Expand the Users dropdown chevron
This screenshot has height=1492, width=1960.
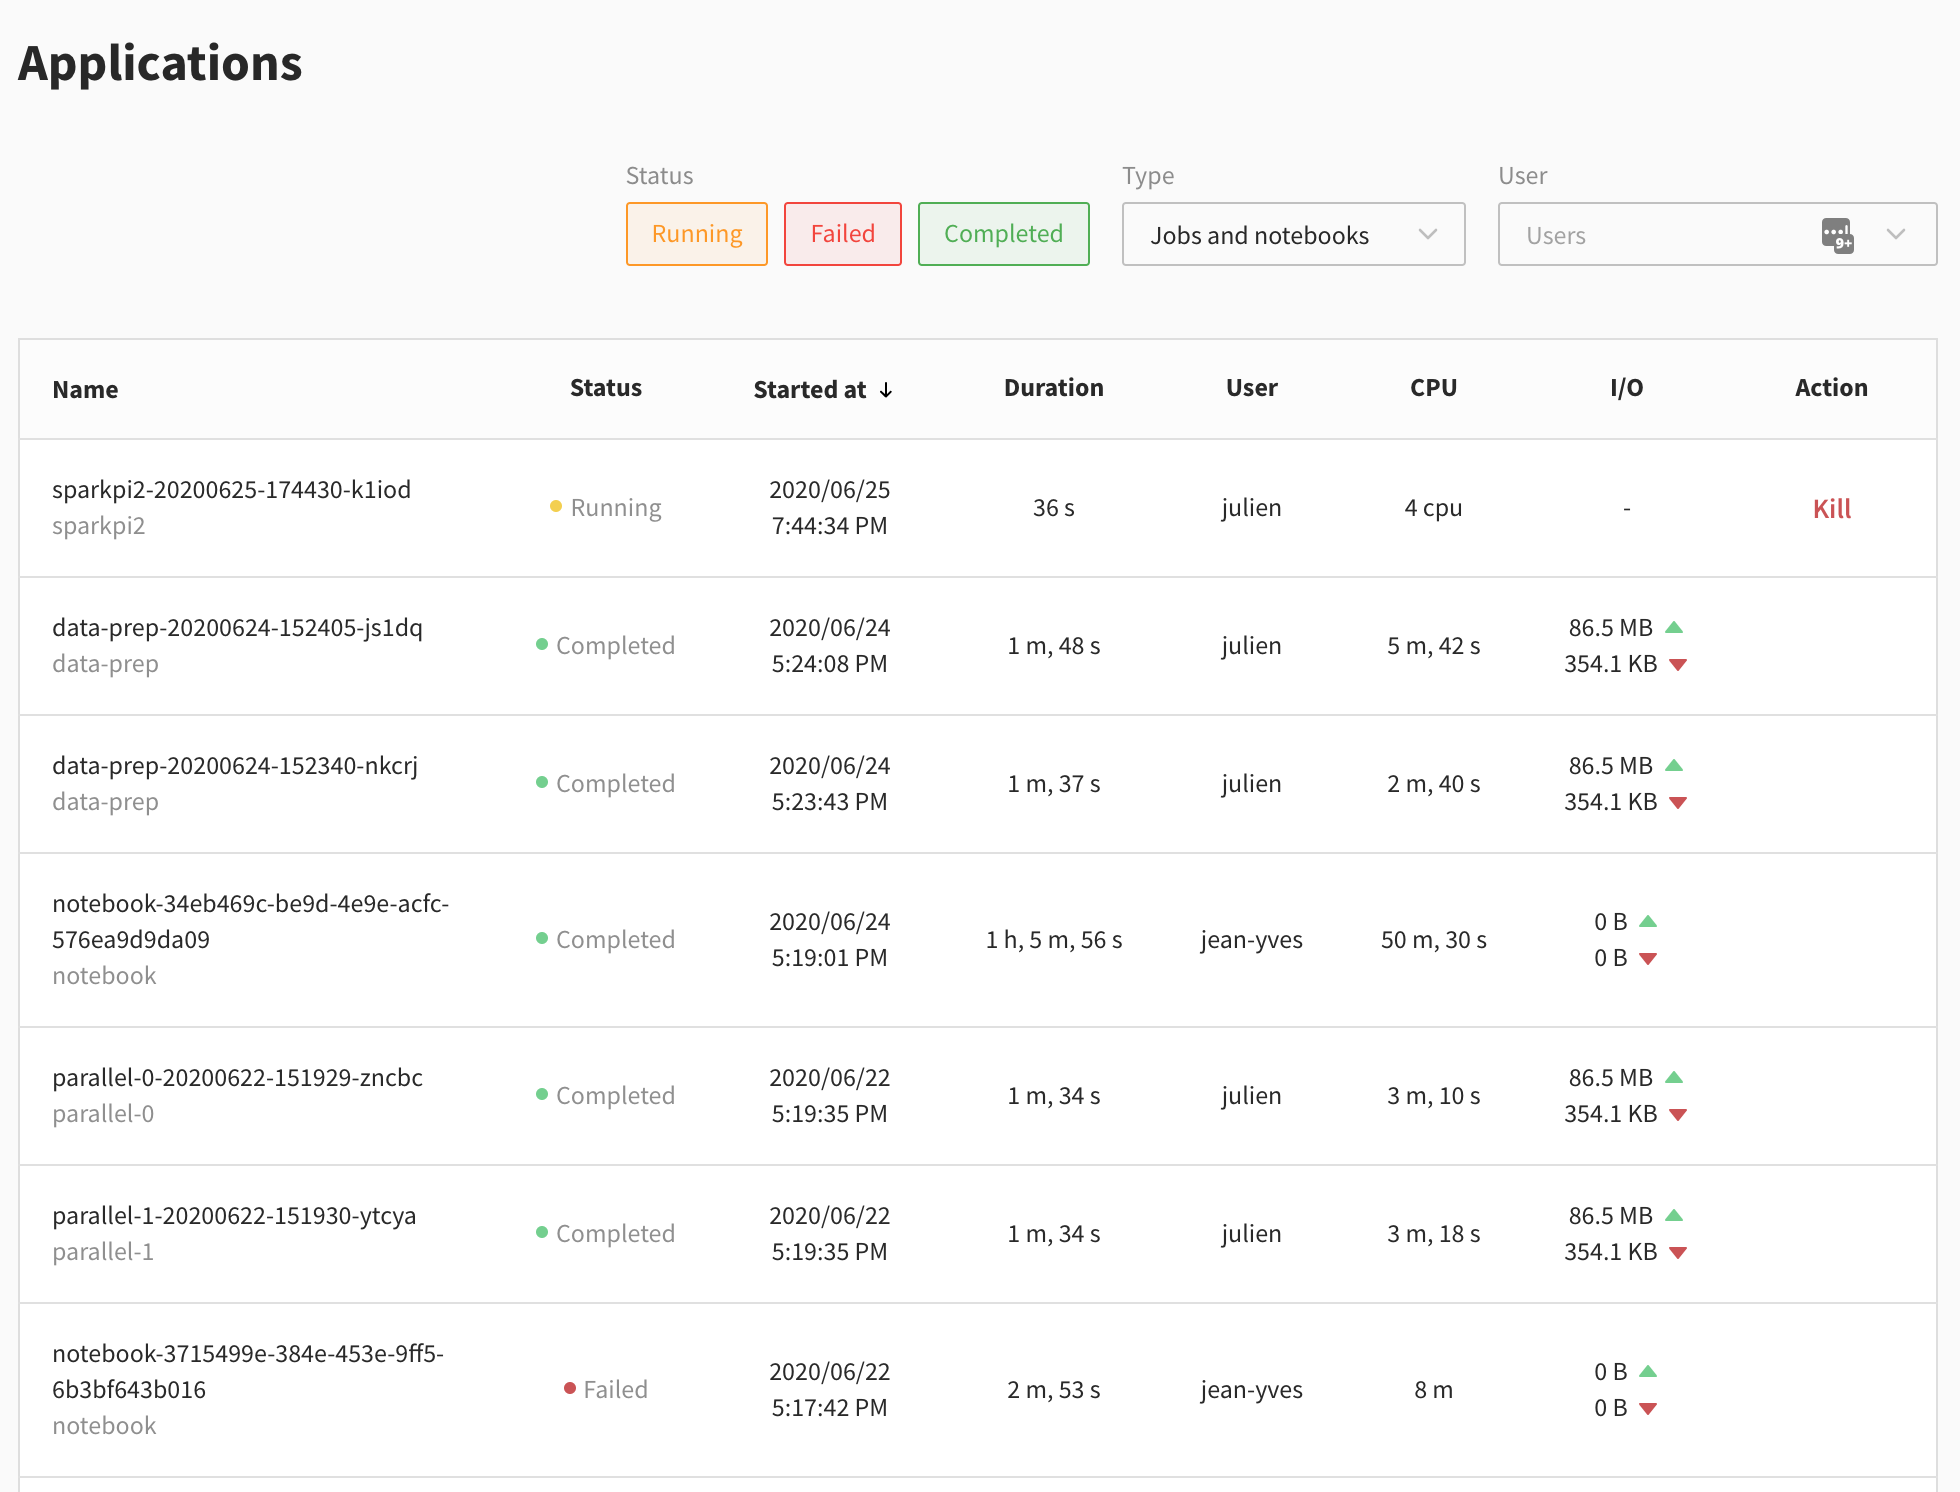[x=1896, y=234]
